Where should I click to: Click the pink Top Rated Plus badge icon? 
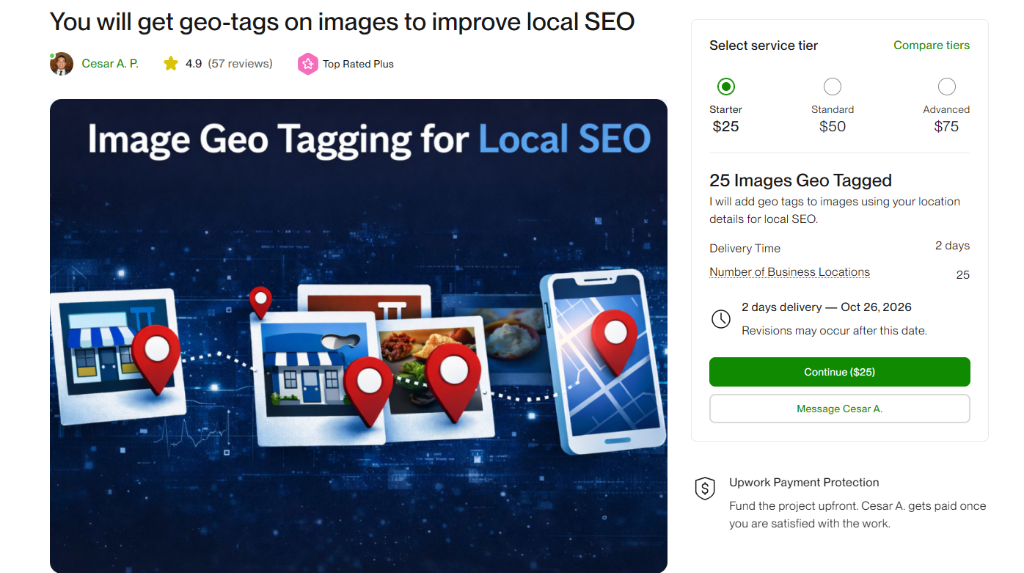(308, 64)
